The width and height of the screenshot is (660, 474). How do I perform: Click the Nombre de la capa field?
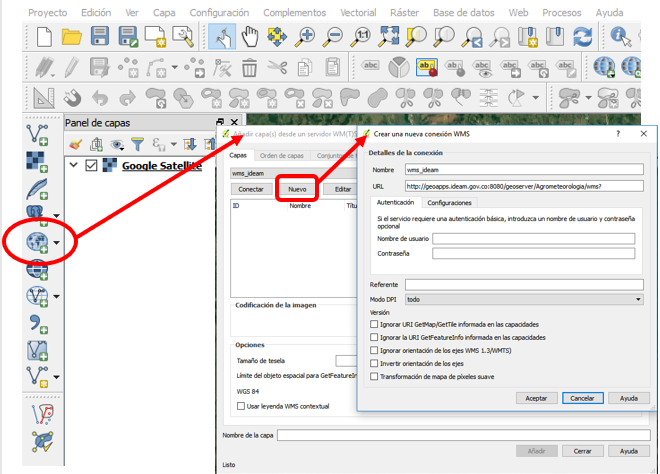point(464,435)
